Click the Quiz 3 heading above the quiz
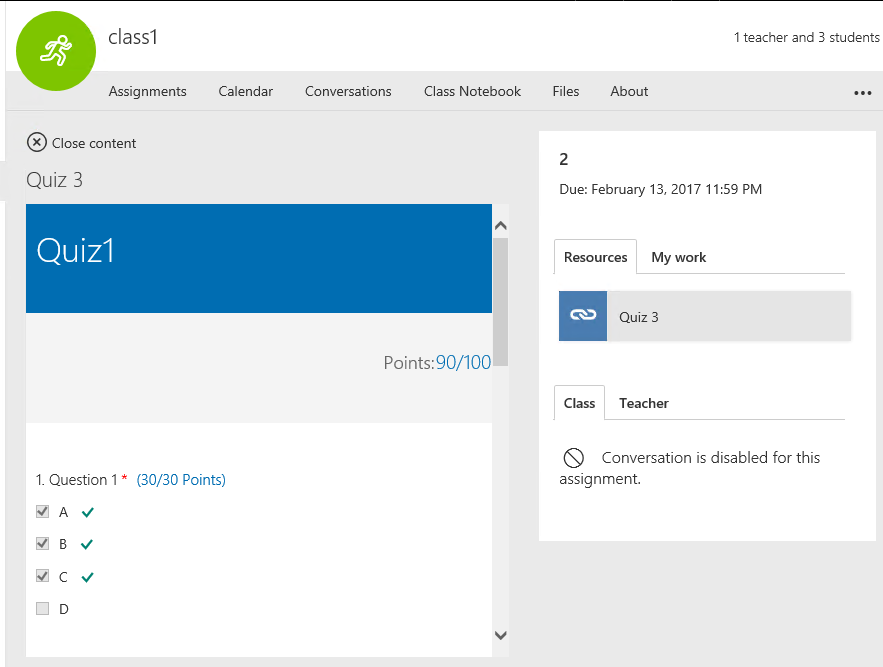883x667 pixels. pyautogui.click(x=55, y=180)
